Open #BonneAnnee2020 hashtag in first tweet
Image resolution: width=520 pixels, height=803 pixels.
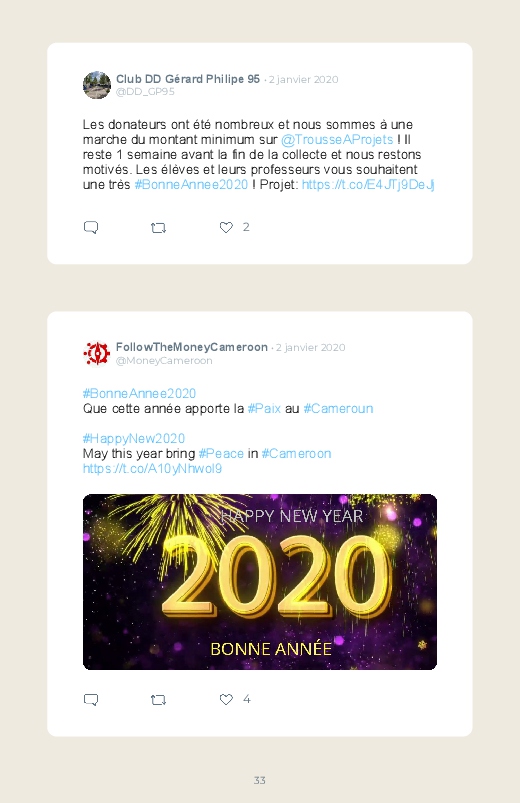[x=191, y=185]
